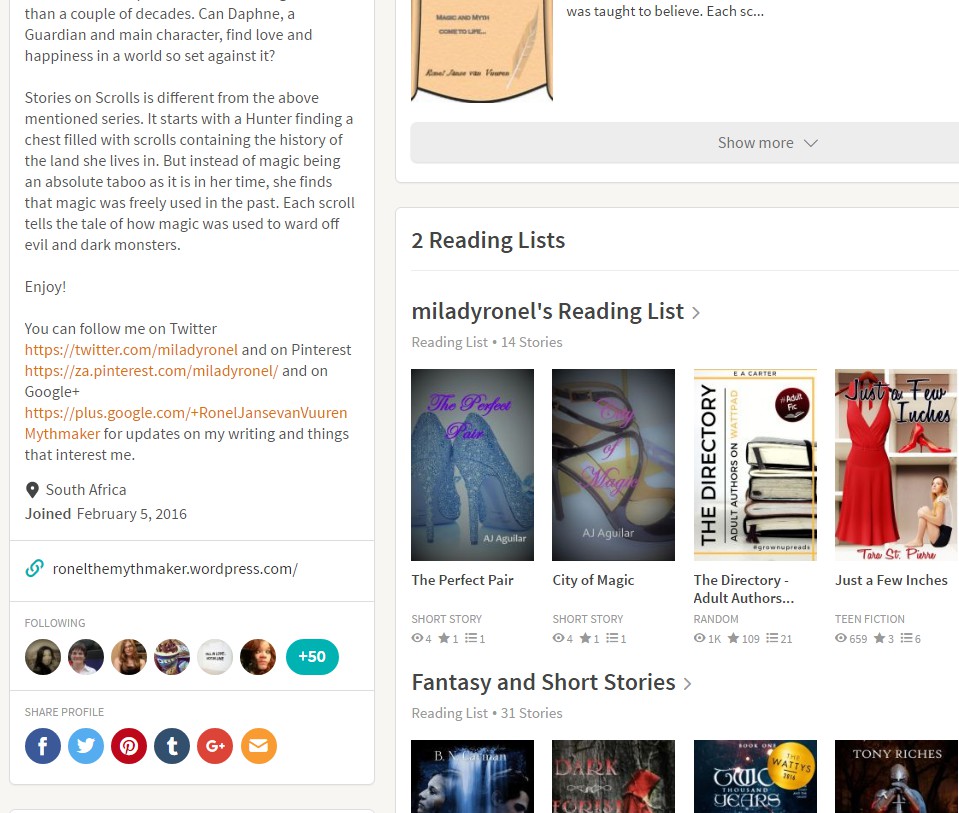Image resolution: width=959 pixels, height=813 pixels.
Task: Click the website link chain icon
Action: coord(34,568)
